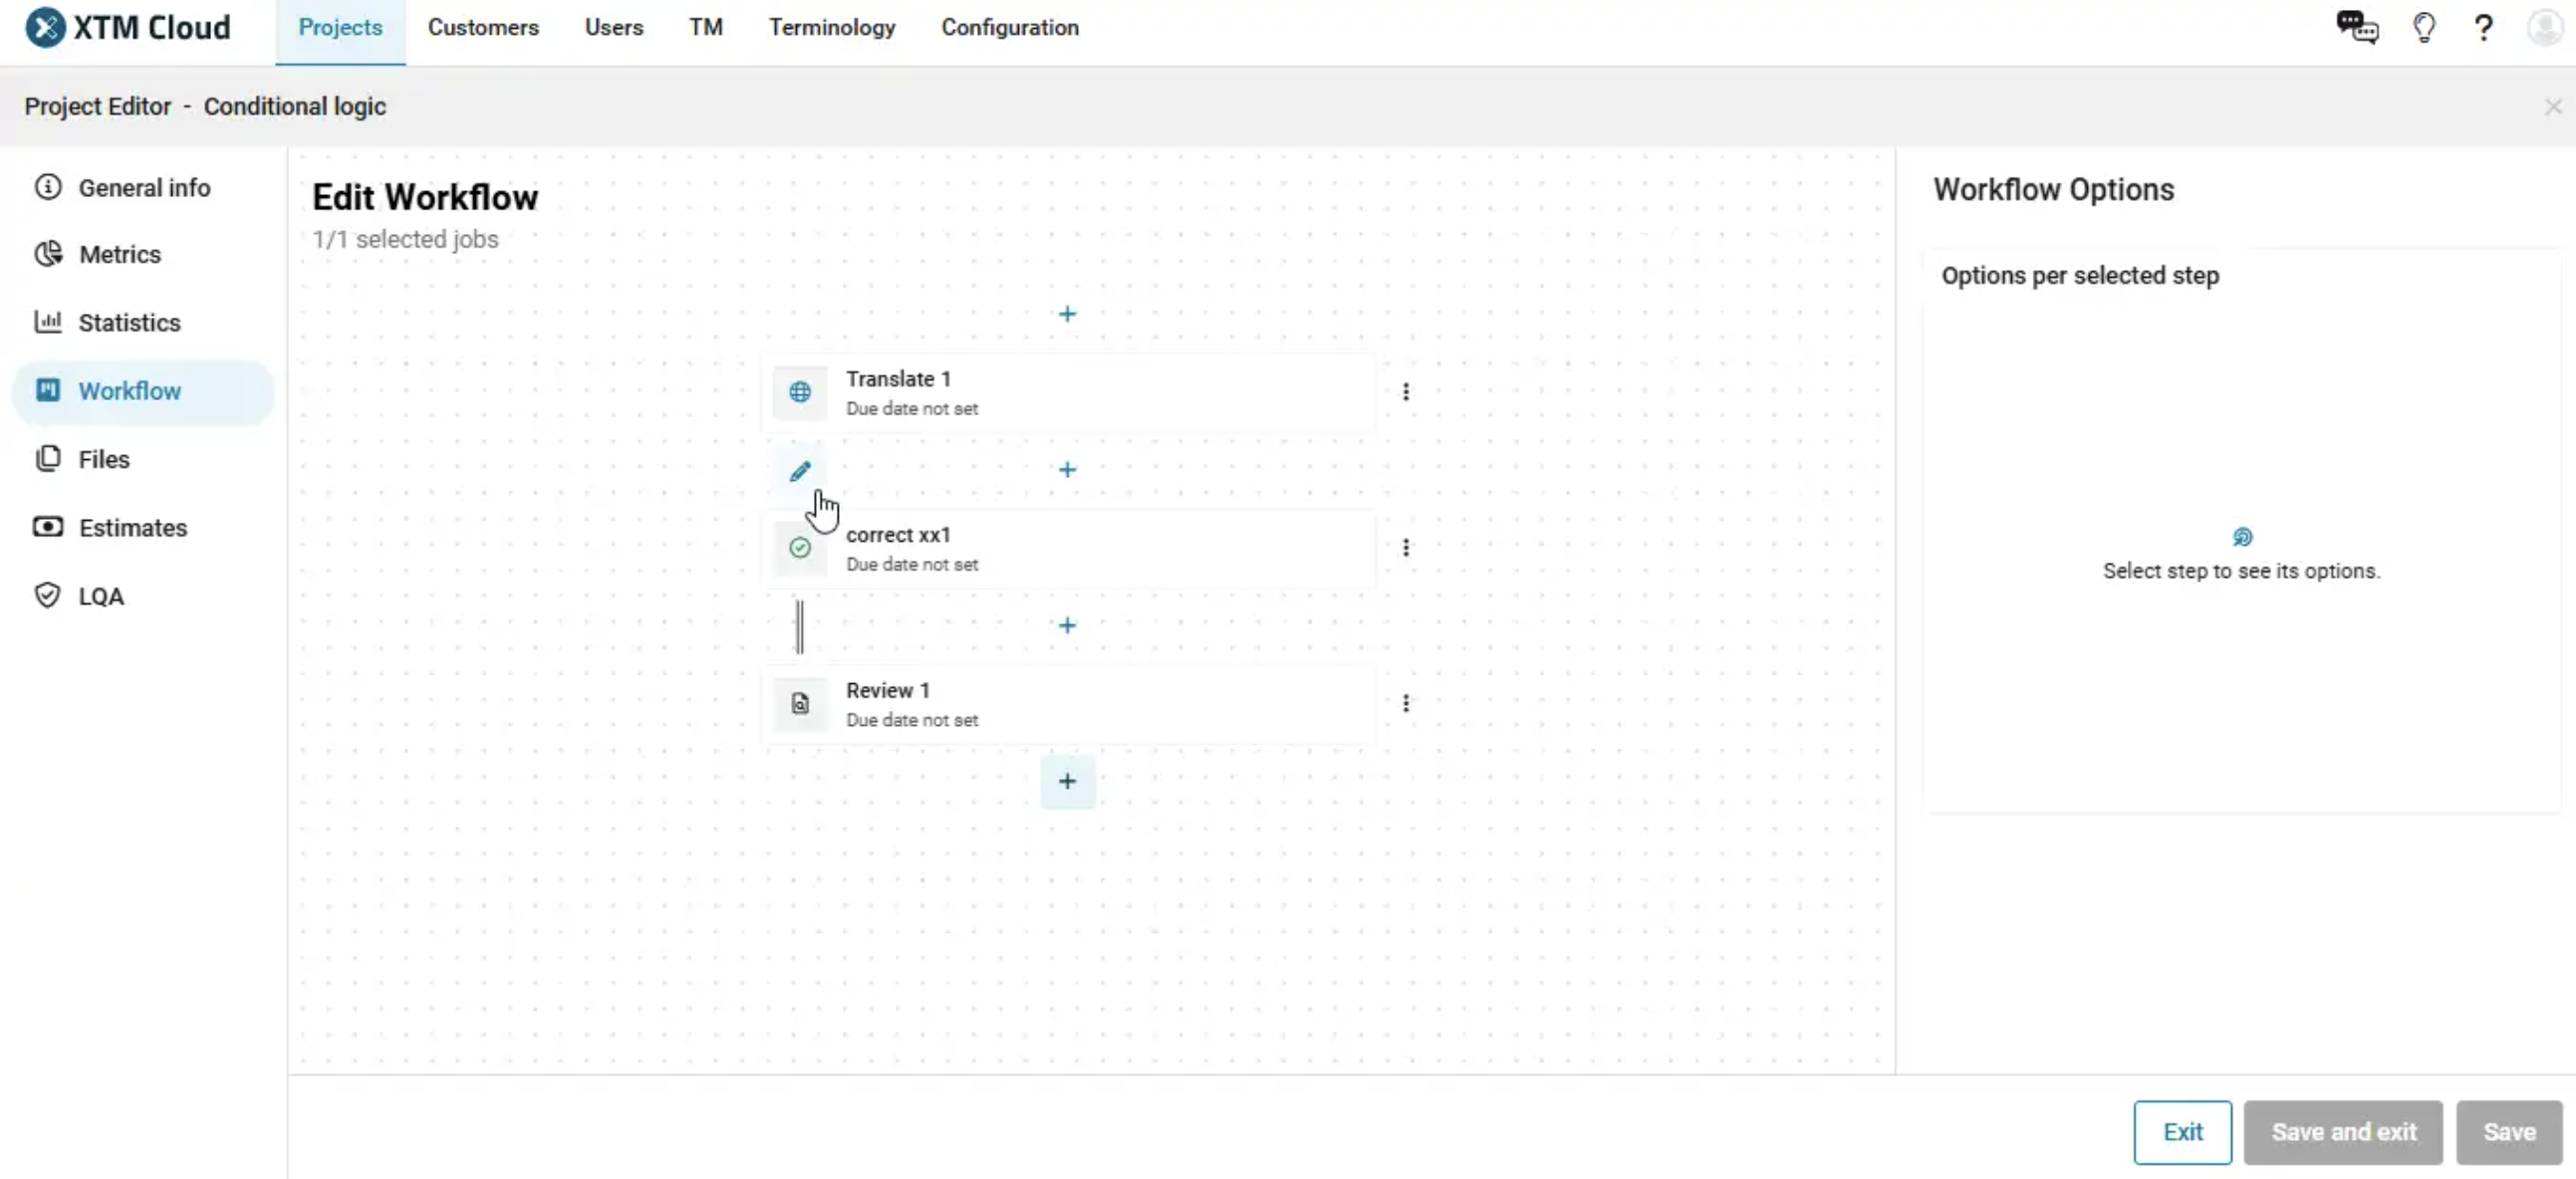Click the lightbulb hints icon
Screen dimensions: 2576x1179
[2423, 27]
